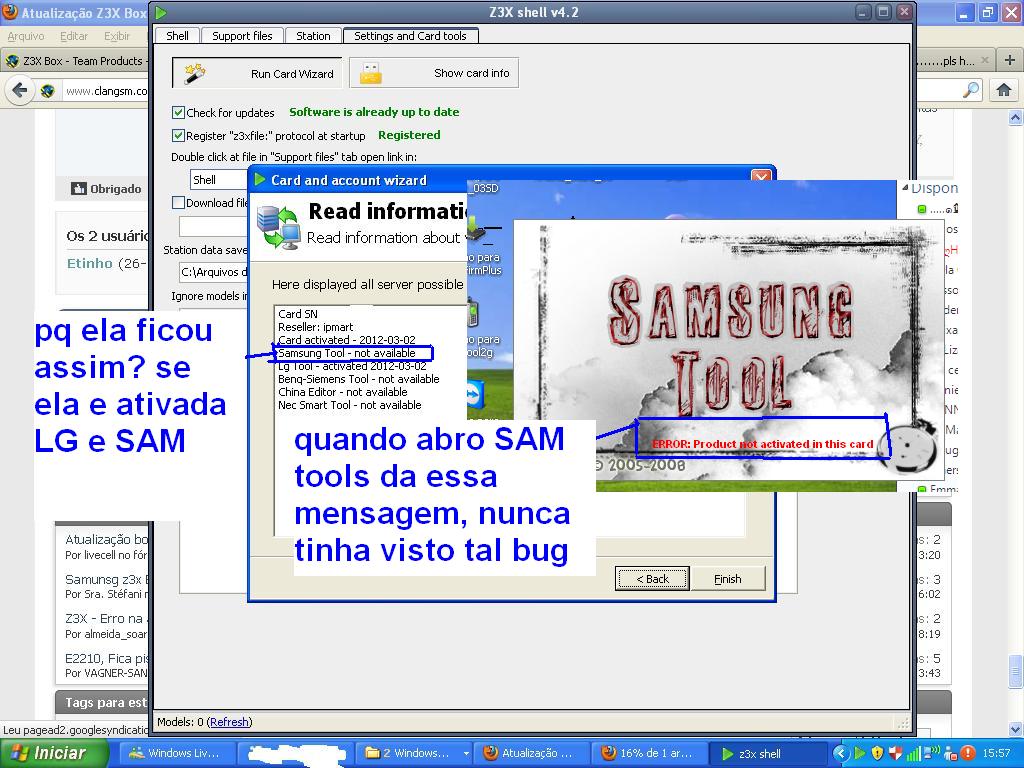Open the z3x shell taskbar button
The height and width of the screenshot is (768, 1024).
point(767,753)
